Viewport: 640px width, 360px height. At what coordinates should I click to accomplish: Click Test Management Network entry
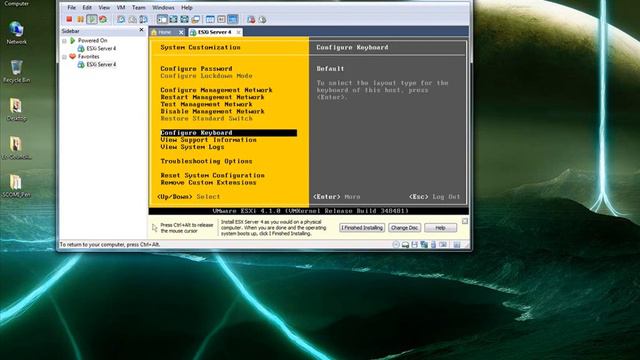coord(206,104)
